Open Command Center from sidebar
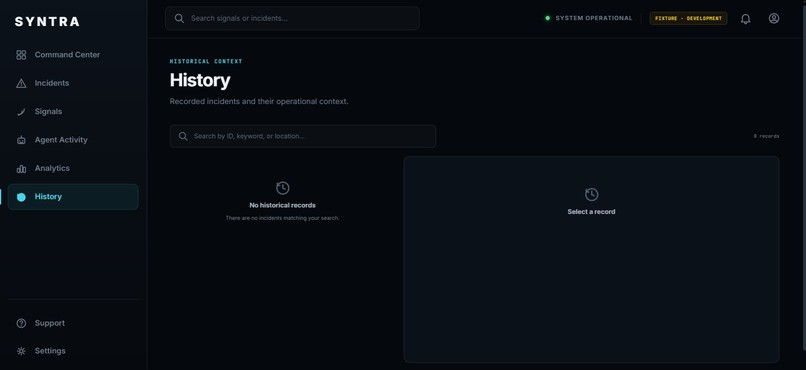 73,55
